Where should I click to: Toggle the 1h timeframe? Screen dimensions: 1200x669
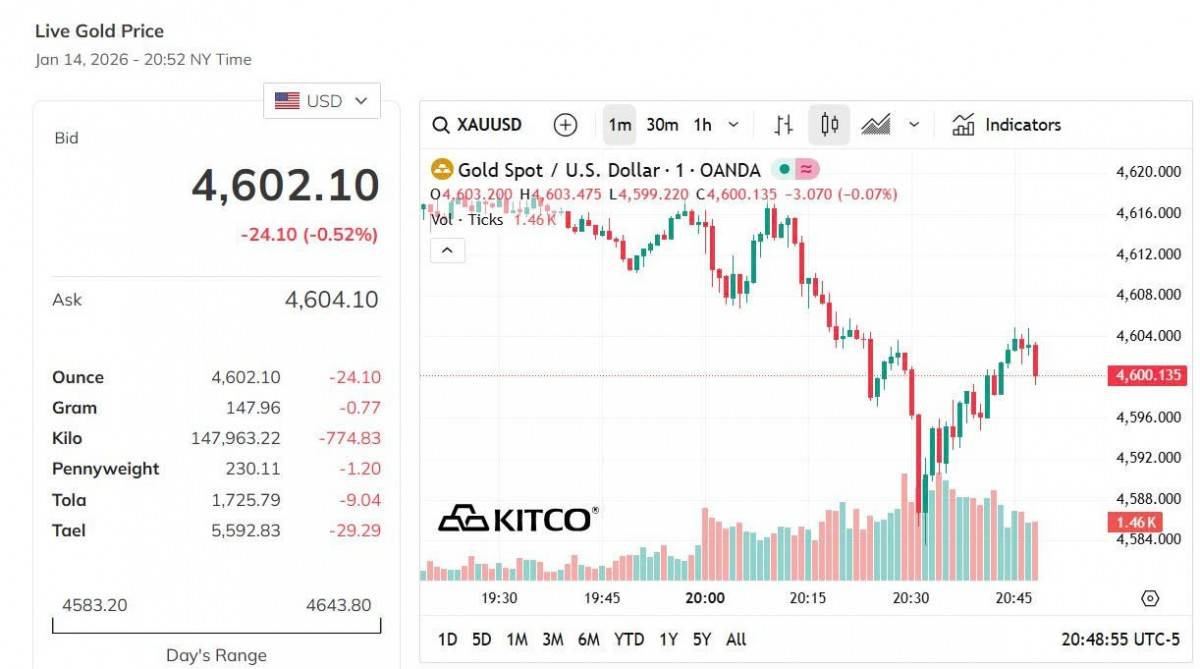tap(703, 125)
